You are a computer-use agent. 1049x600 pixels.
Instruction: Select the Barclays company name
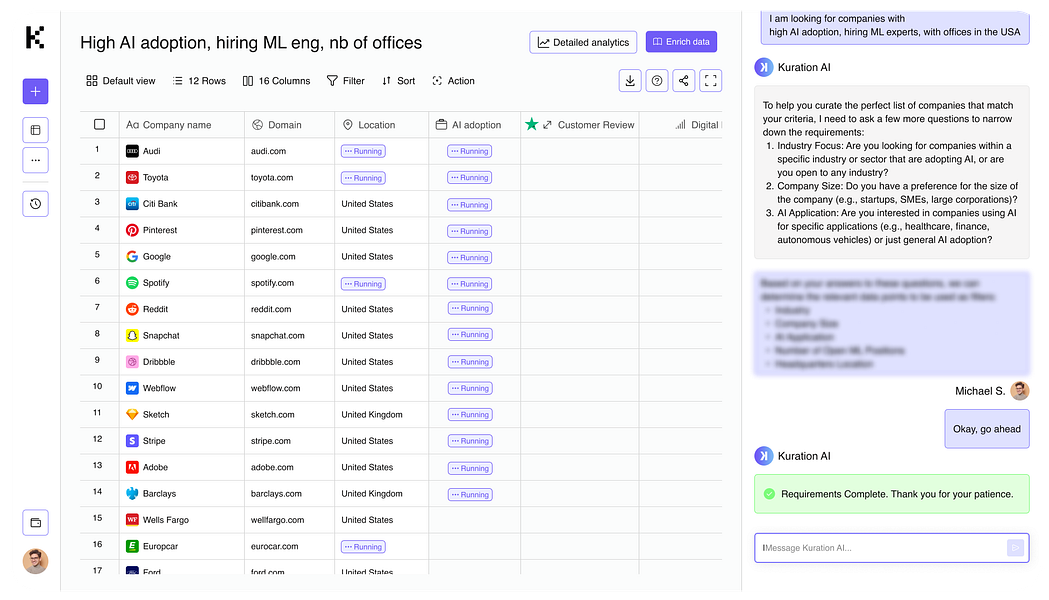tap(159, 494)
